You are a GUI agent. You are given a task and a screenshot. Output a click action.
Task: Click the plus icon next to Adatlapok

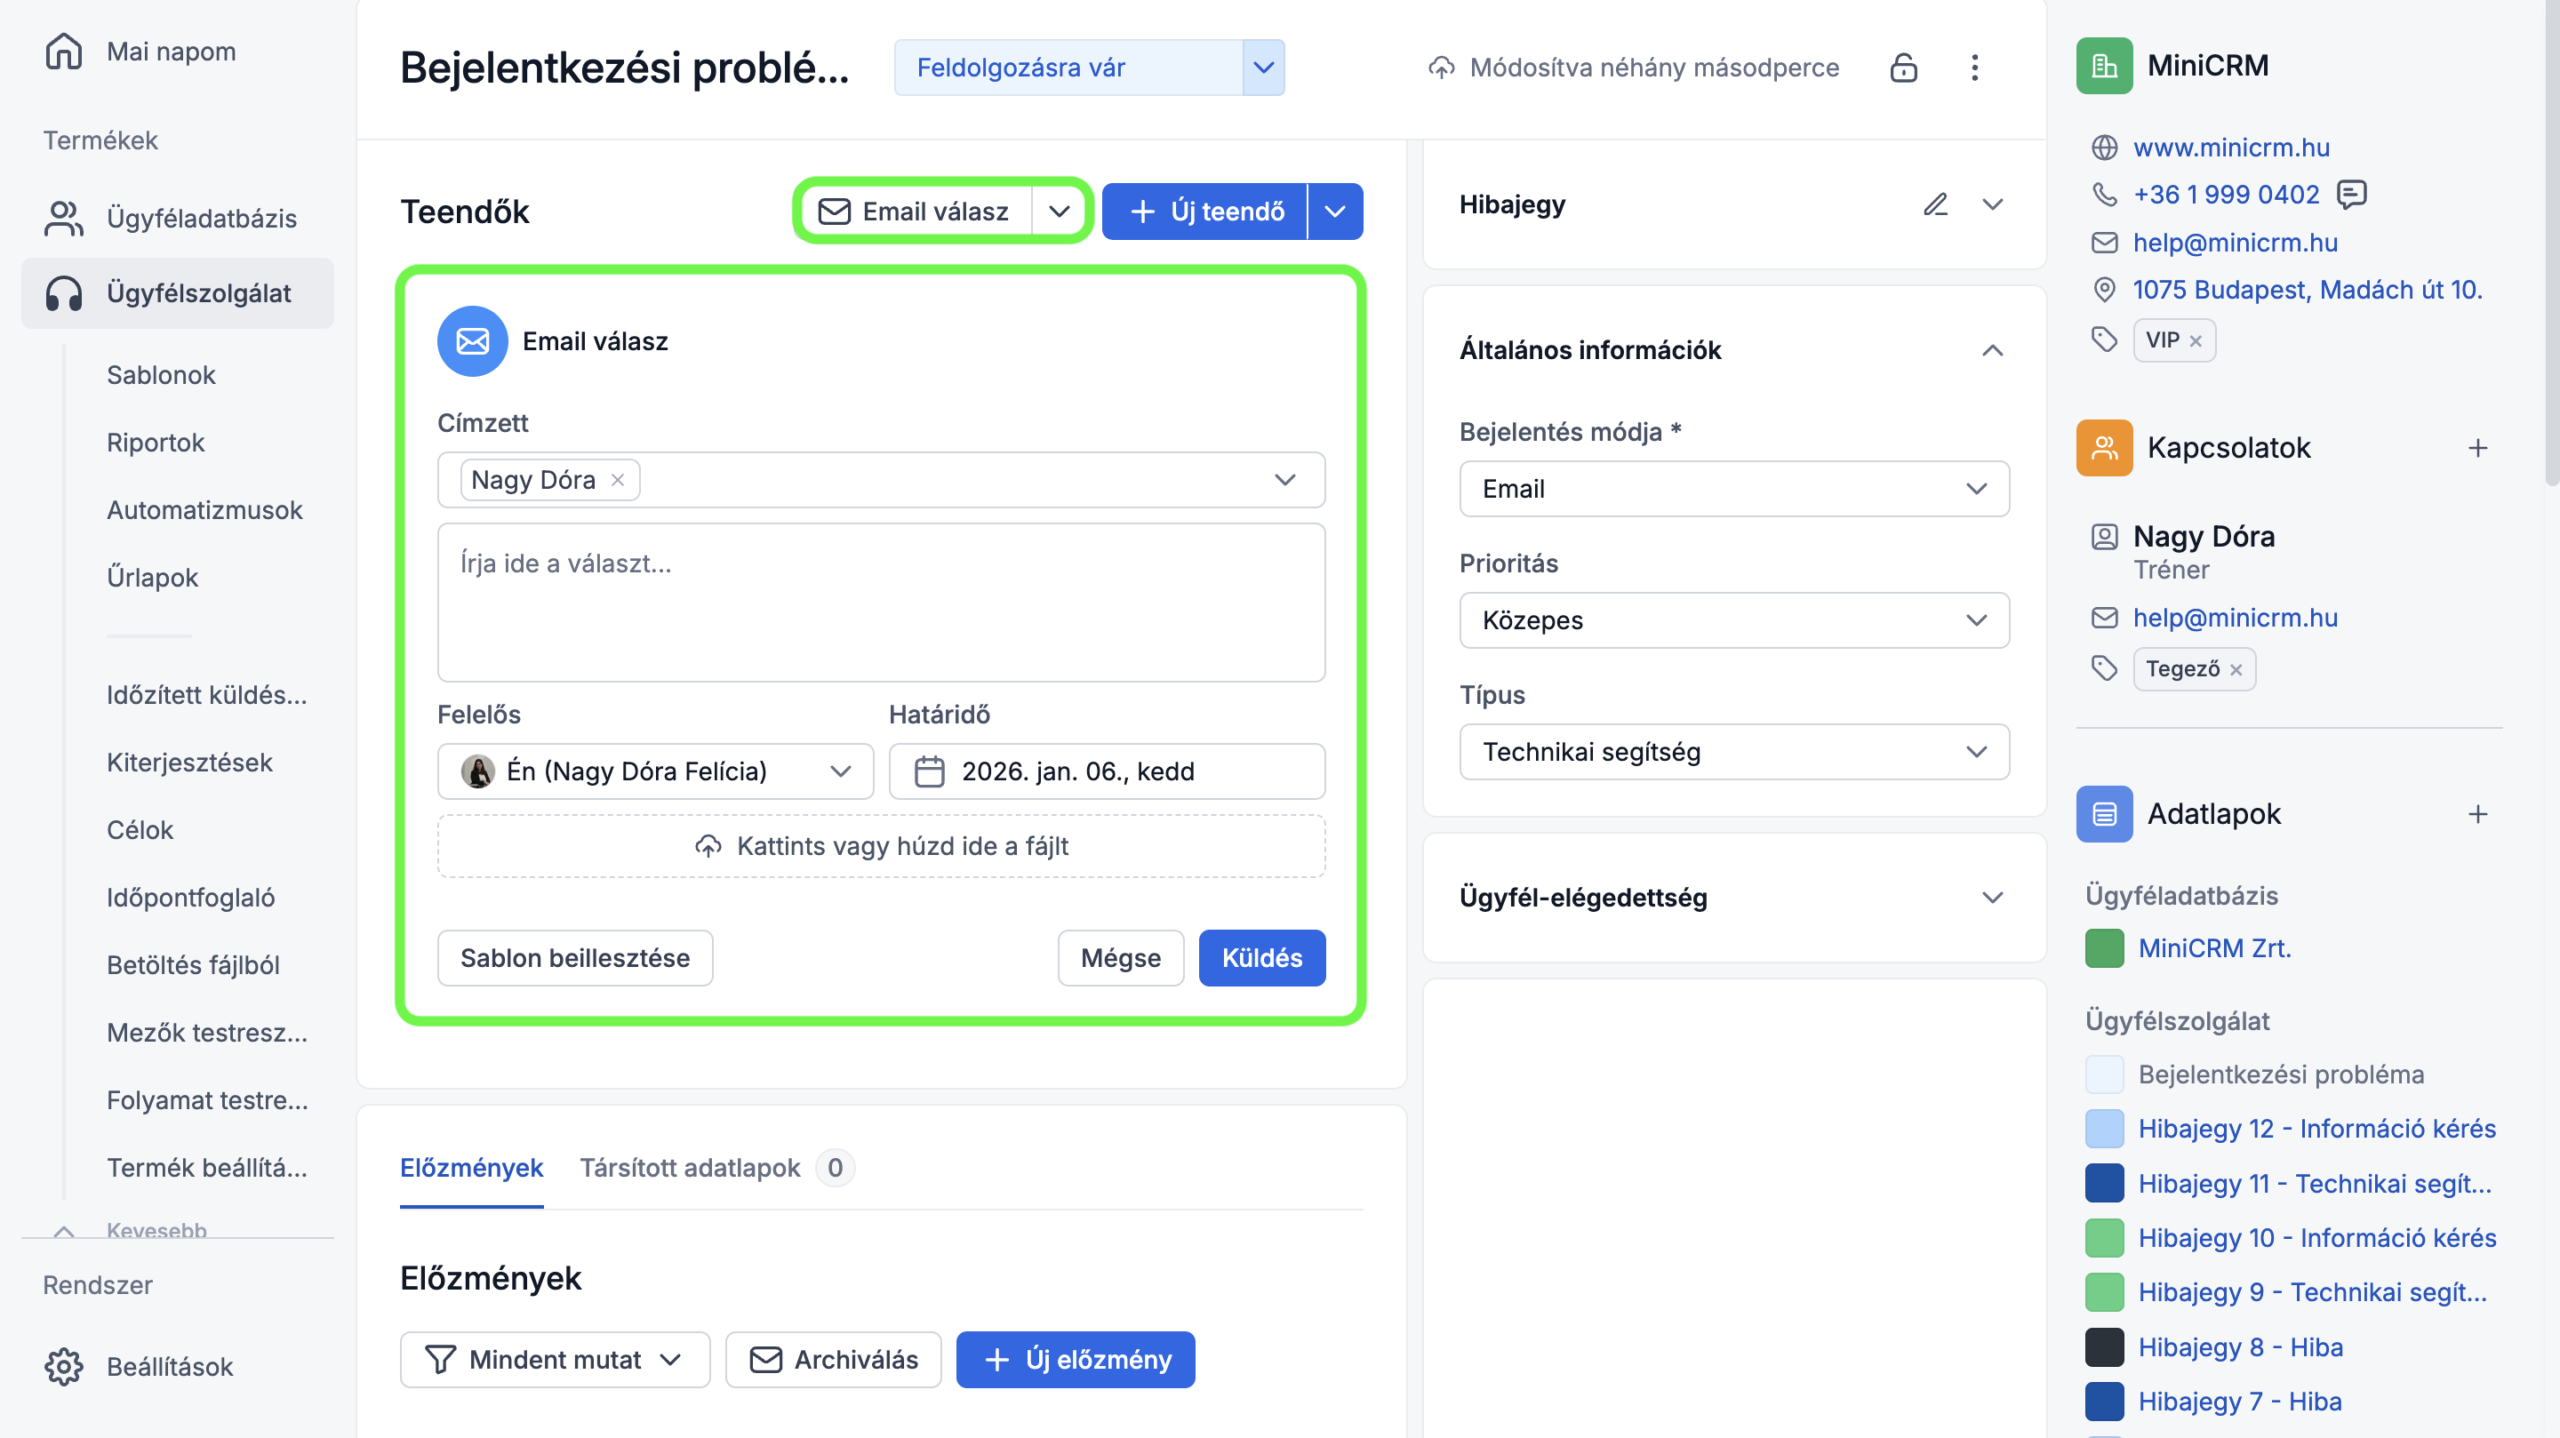(2477, 814)
